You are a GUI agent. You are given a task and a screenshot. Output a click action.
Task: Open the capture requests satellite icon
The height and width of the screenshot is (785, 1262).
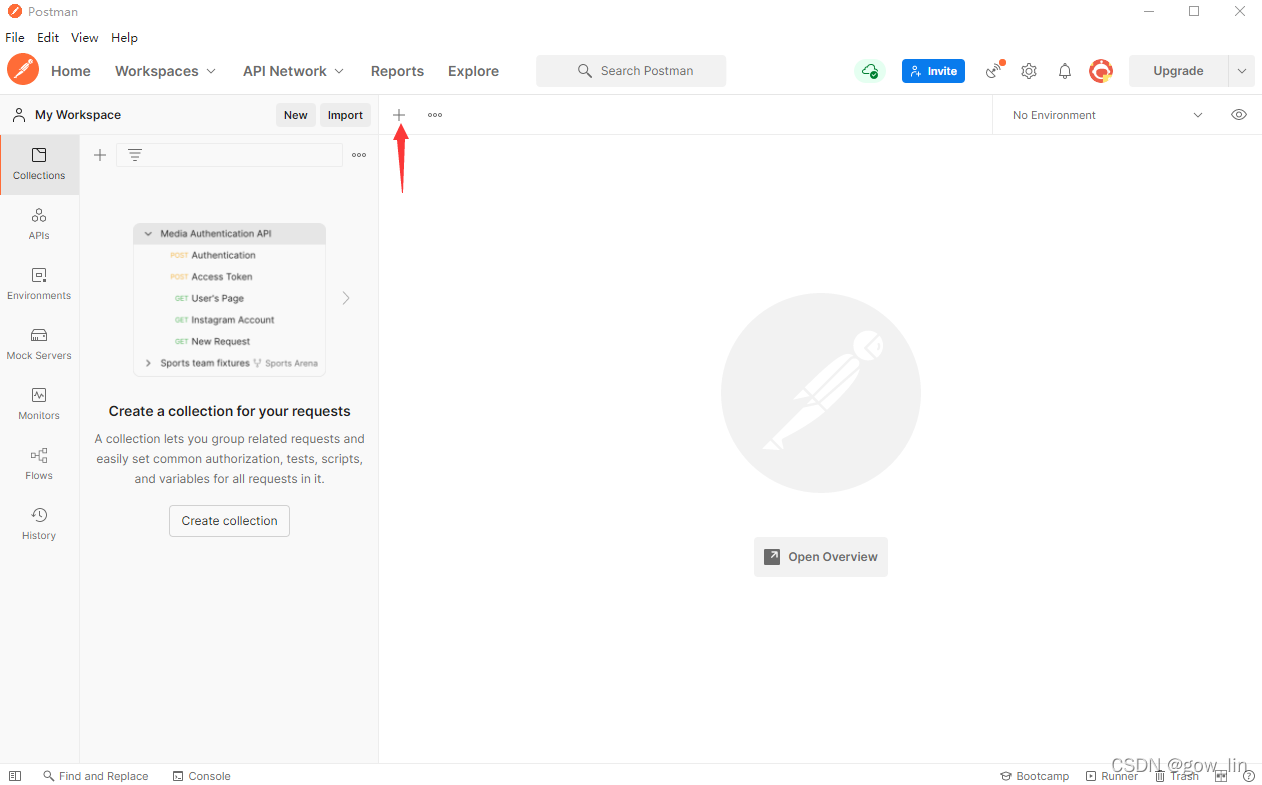tap(994, 70)
